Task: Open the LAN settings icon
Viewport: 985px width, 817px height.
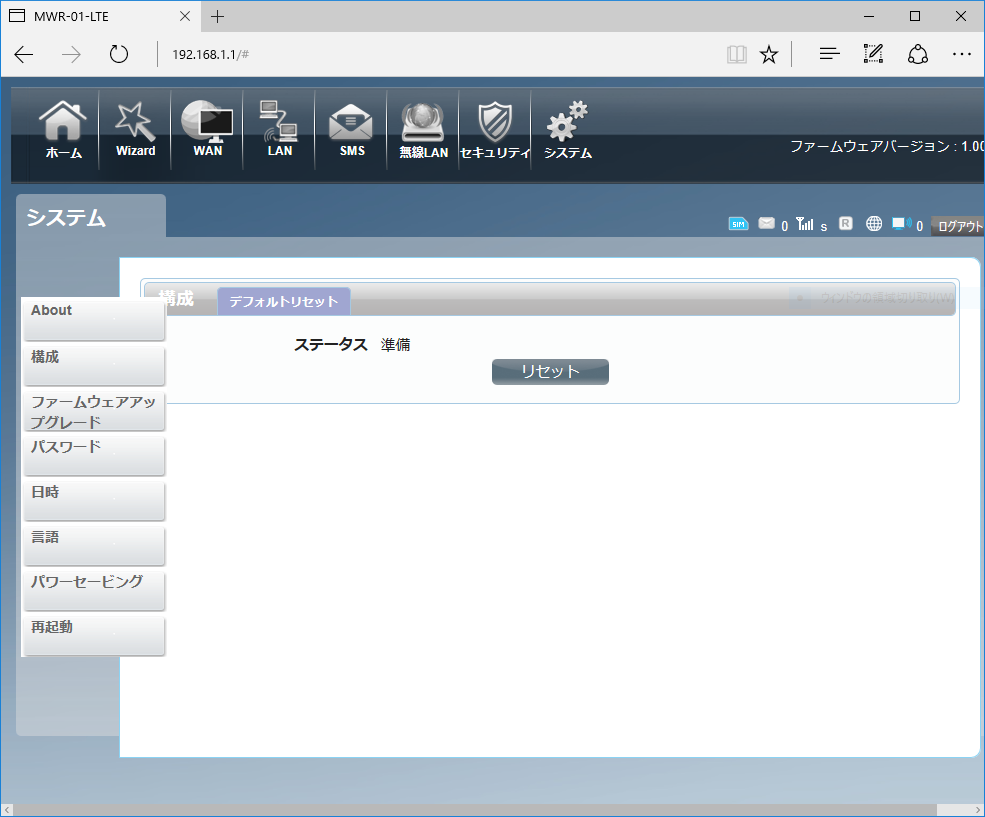Action: pyautogui.click(x=279, y=130)
